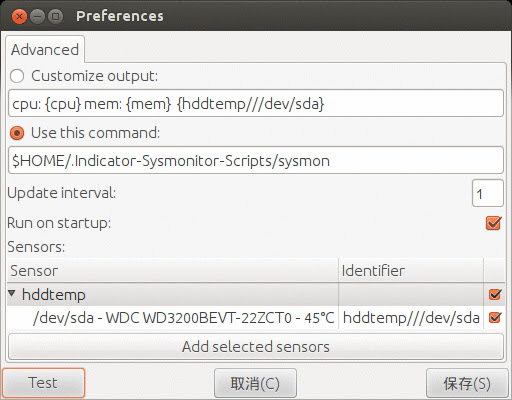Toggle the Run on startup checkbox
The height and width of the screenshot is (400, 512).
[493, 223]
